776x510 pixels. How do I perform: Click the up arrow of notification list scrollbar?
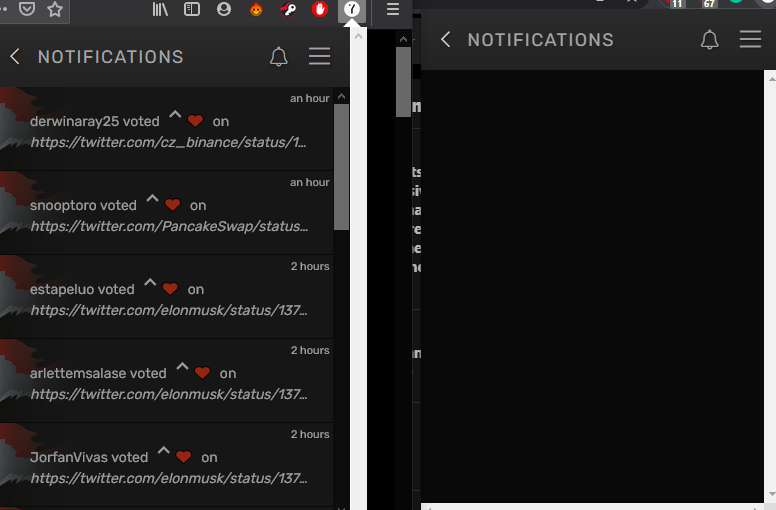point(341,96)
